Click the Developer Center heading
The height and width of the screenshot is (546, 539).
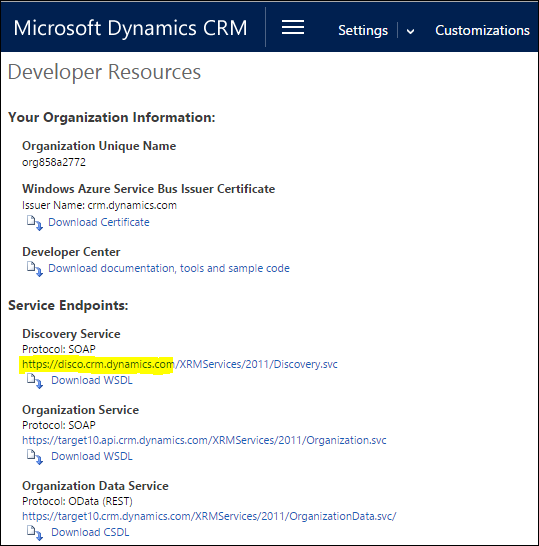(71, 252)
